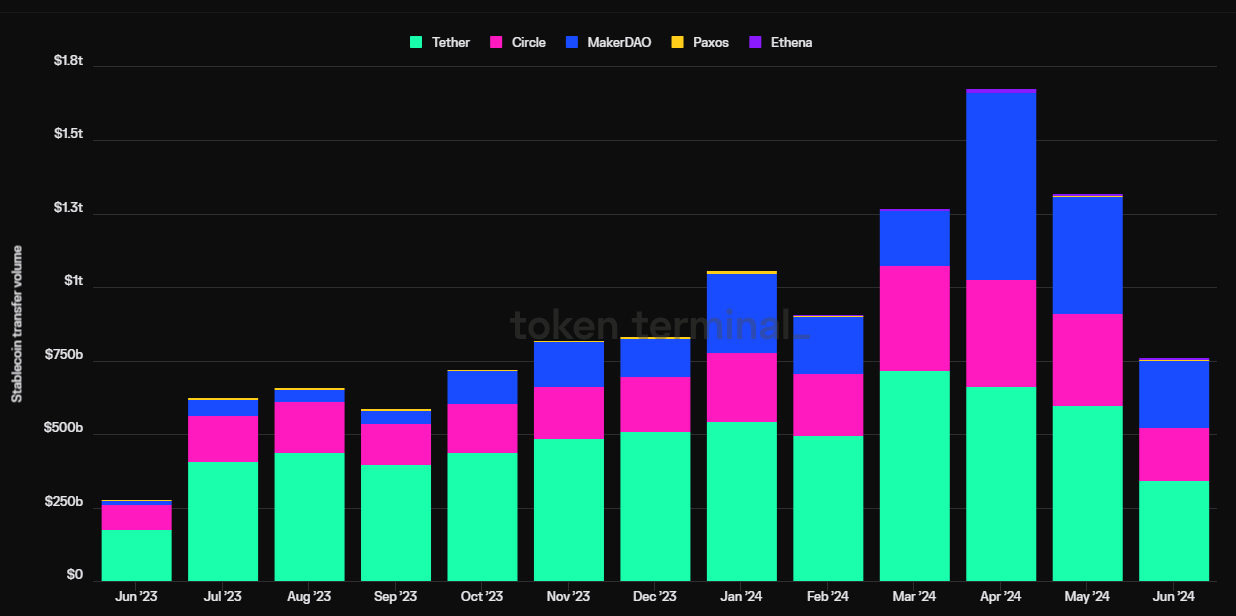Click the Apr '24 x-axis label

pos(1000,597)
